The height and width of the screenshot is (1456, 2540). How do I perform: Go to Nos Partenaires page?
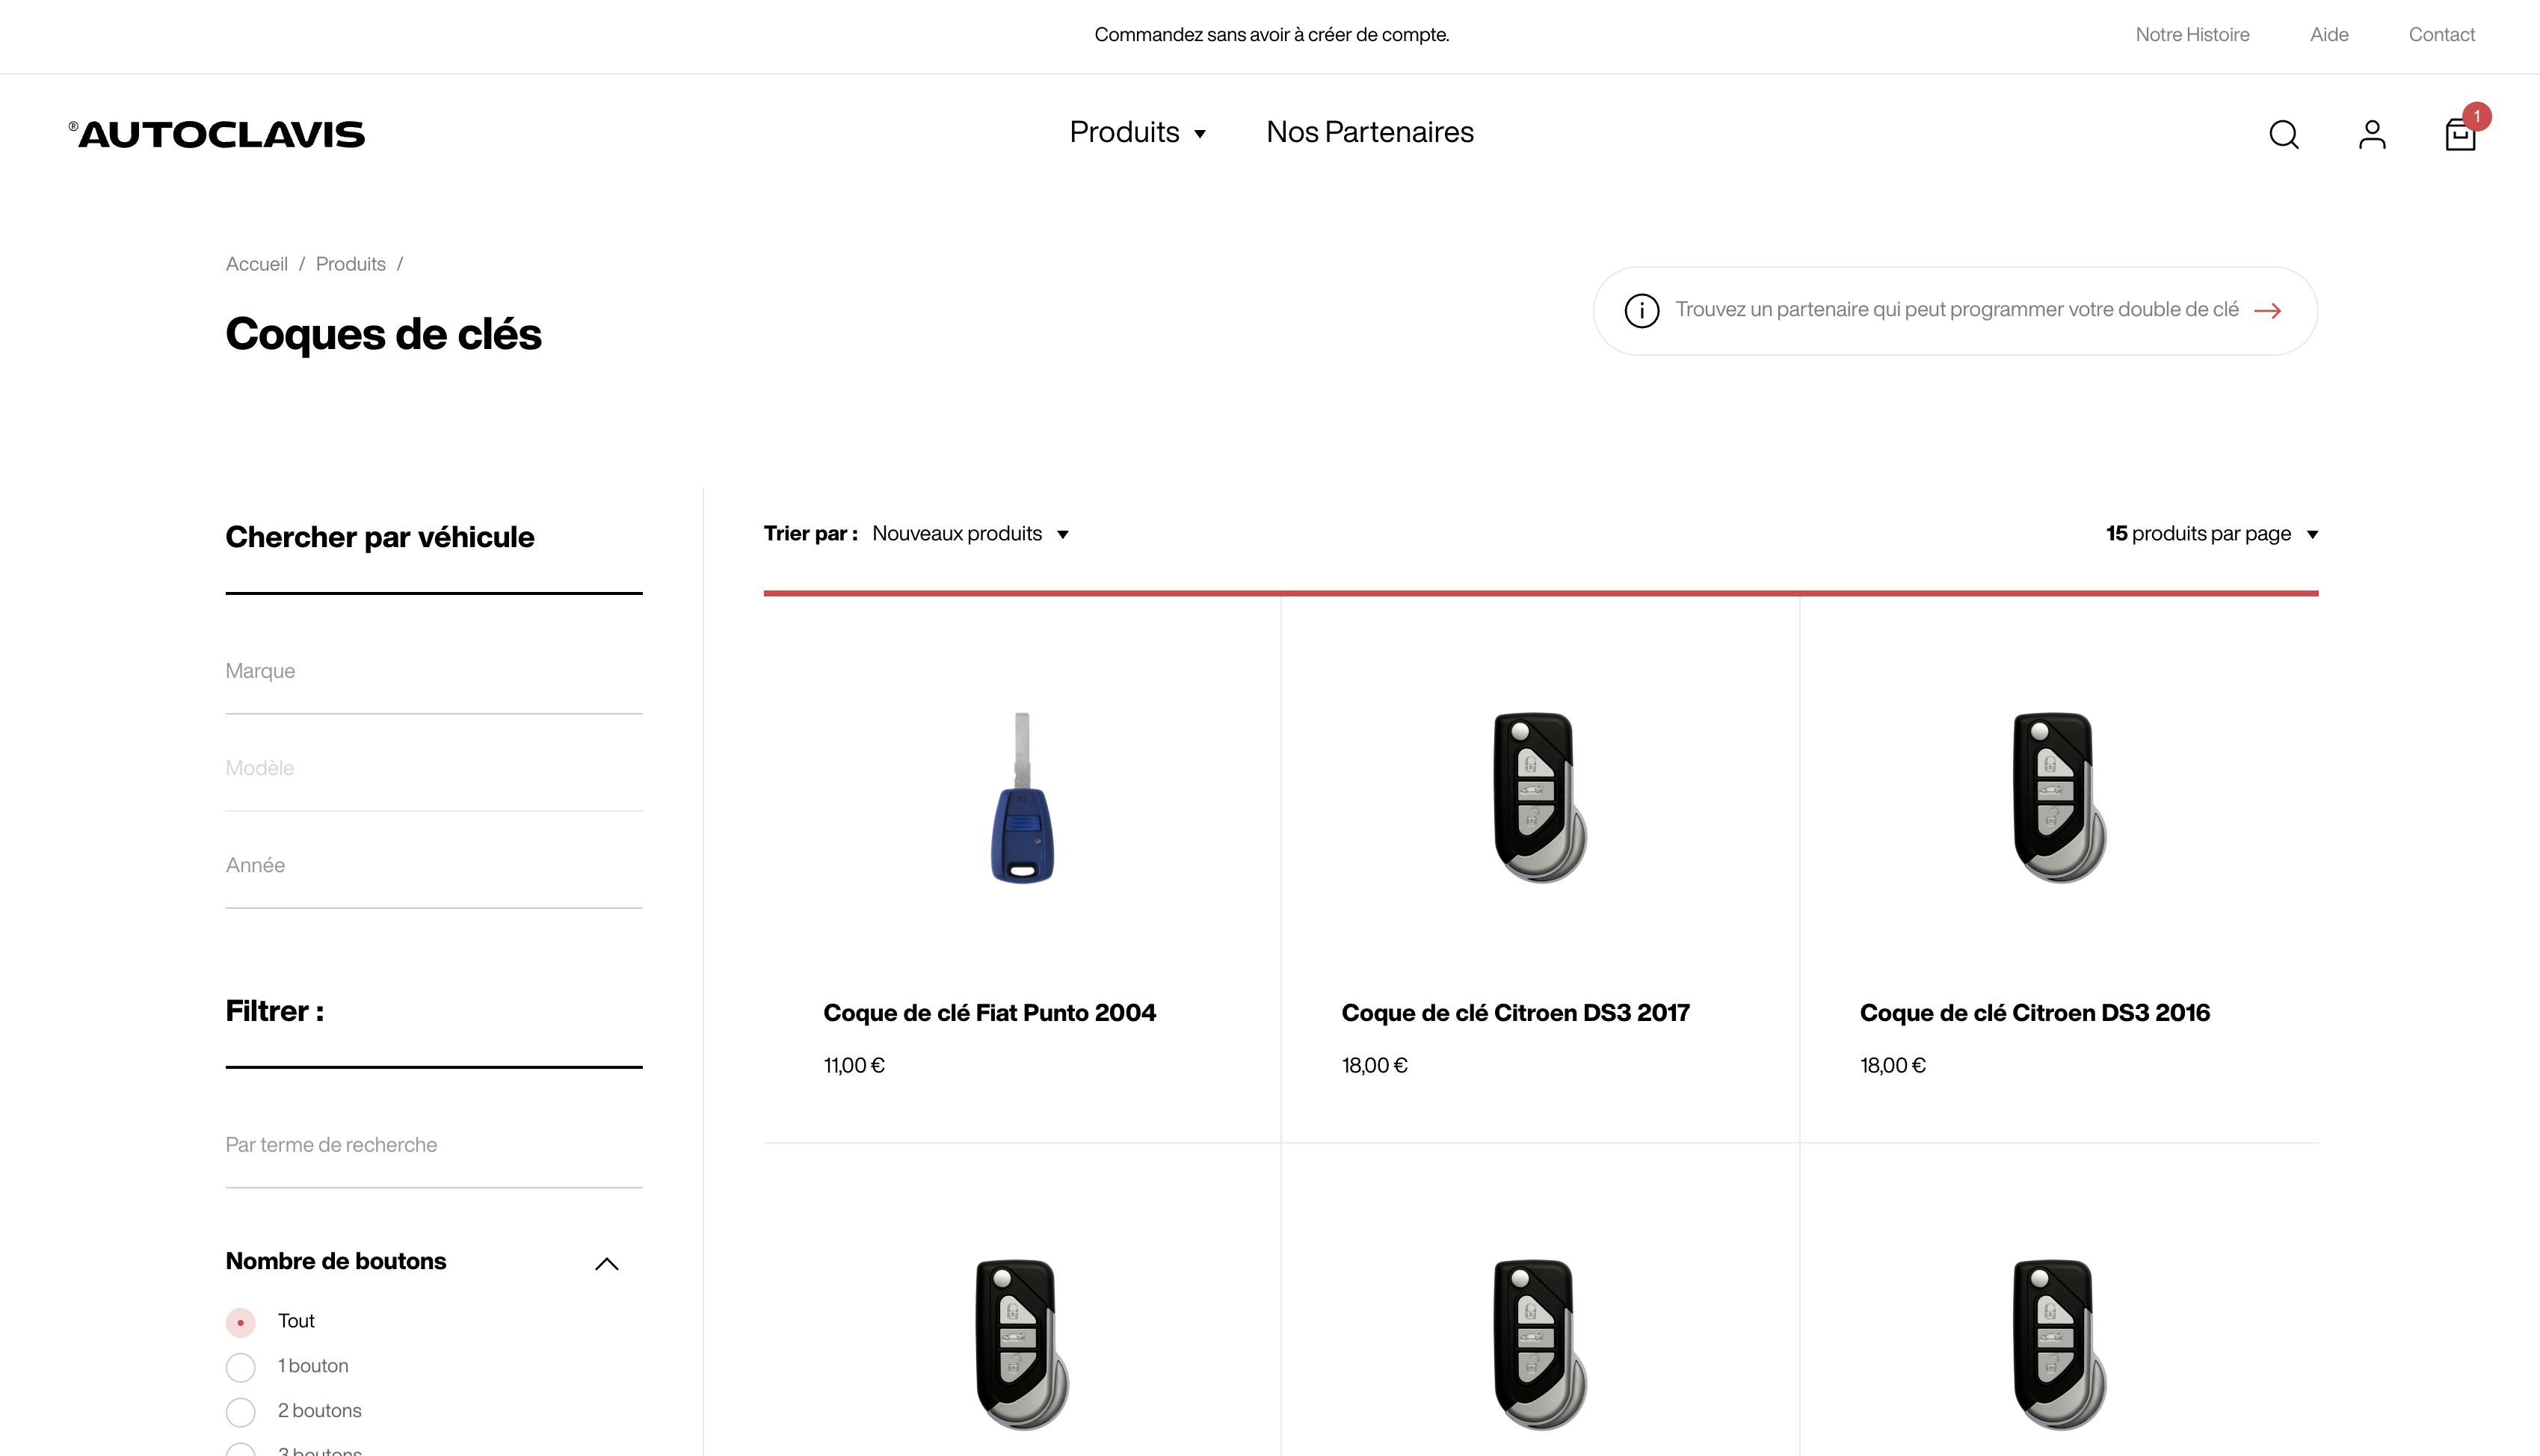(1370, 132)
